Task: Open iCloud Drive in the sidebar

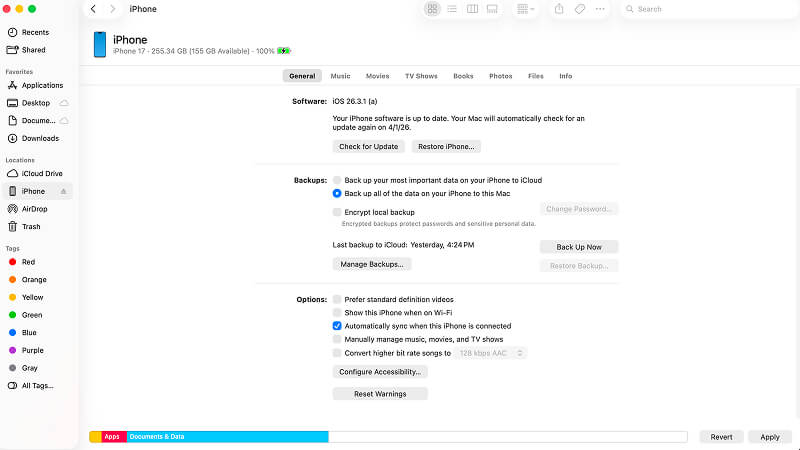Action: point(42,173)
